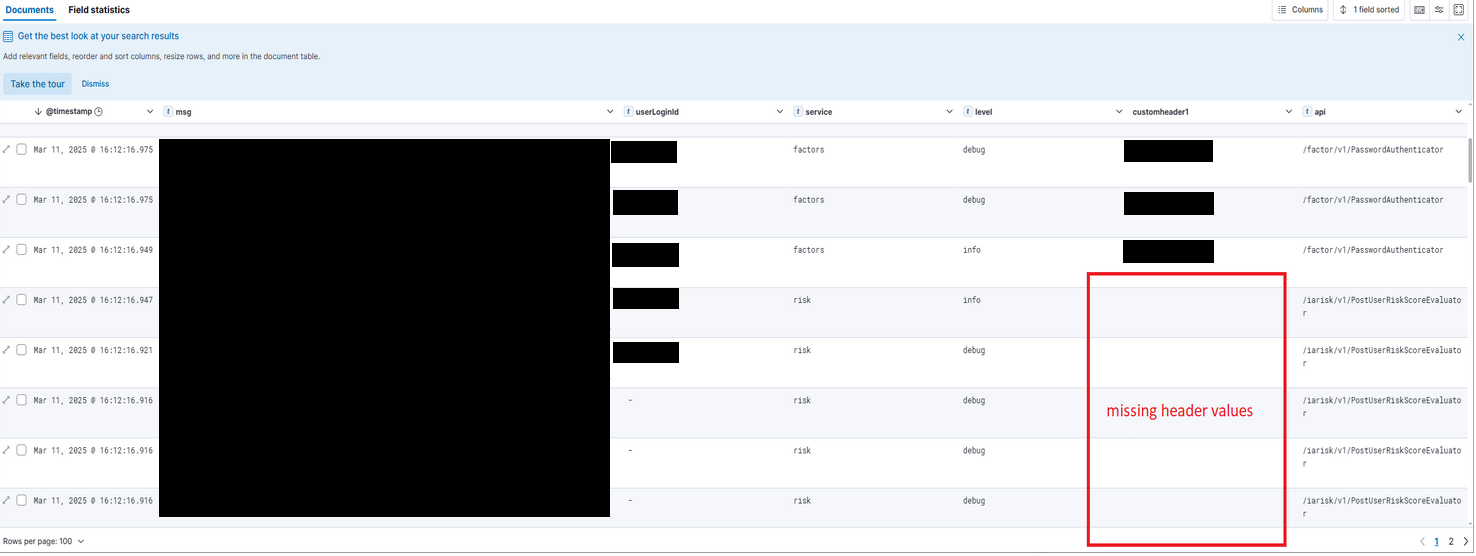Viewport: 1476px width, 556px height.
Task: Open the keyboard shortcuts icon
Action: pos(1419,10)
